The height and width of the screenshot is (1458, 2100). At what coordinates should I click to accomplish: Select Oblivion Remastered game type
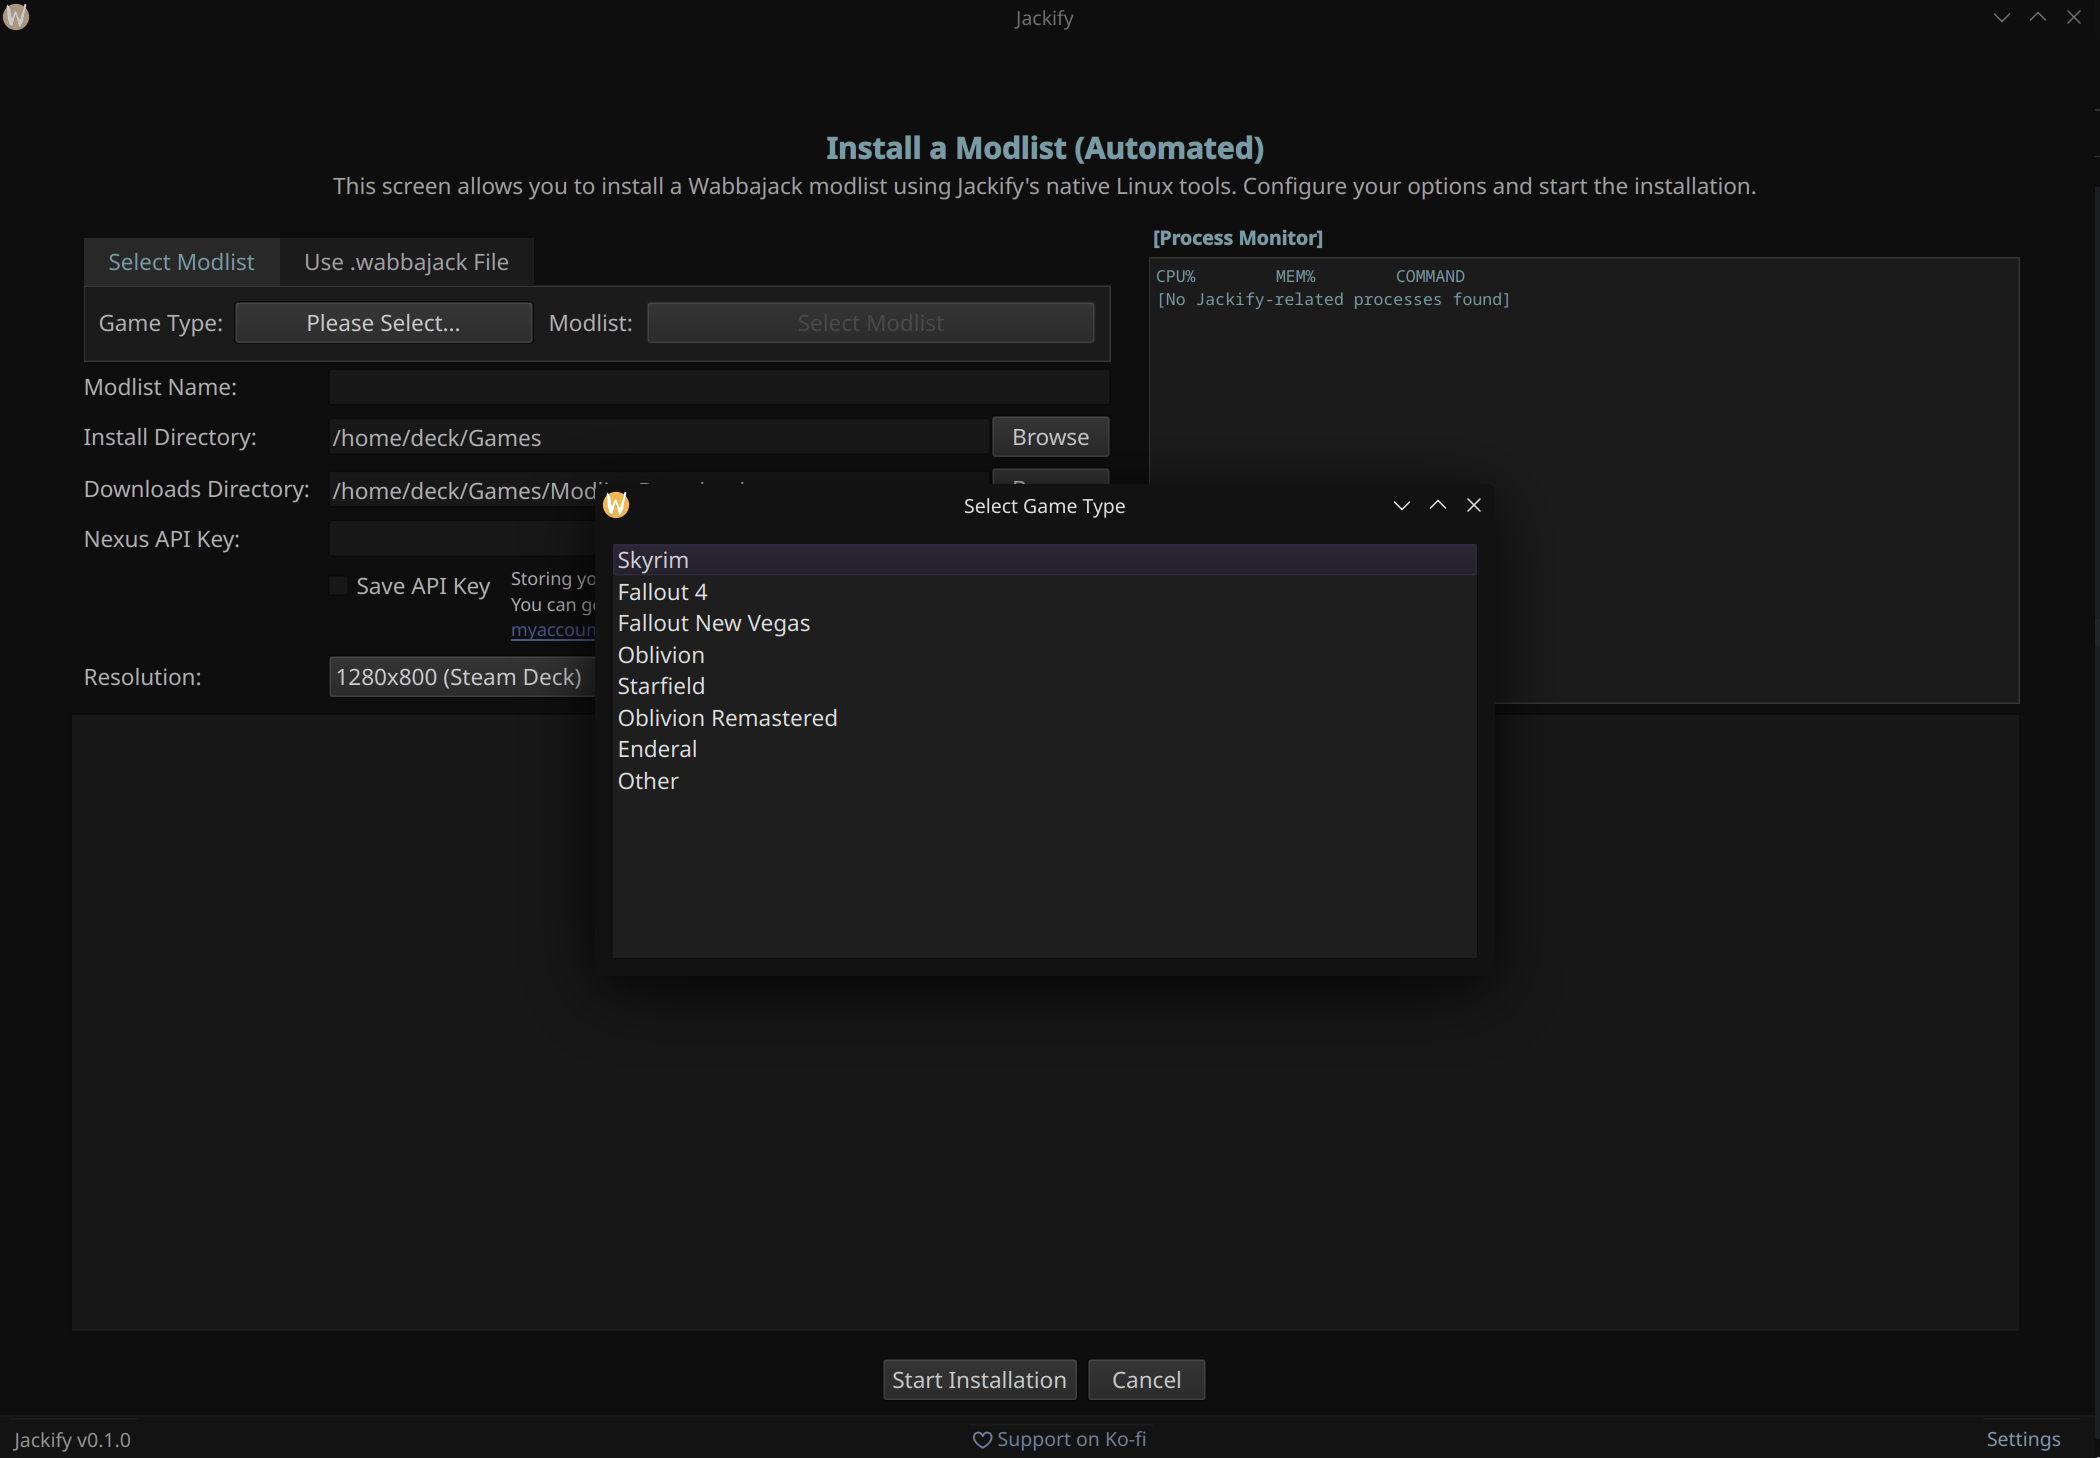(x=727, y=718)
